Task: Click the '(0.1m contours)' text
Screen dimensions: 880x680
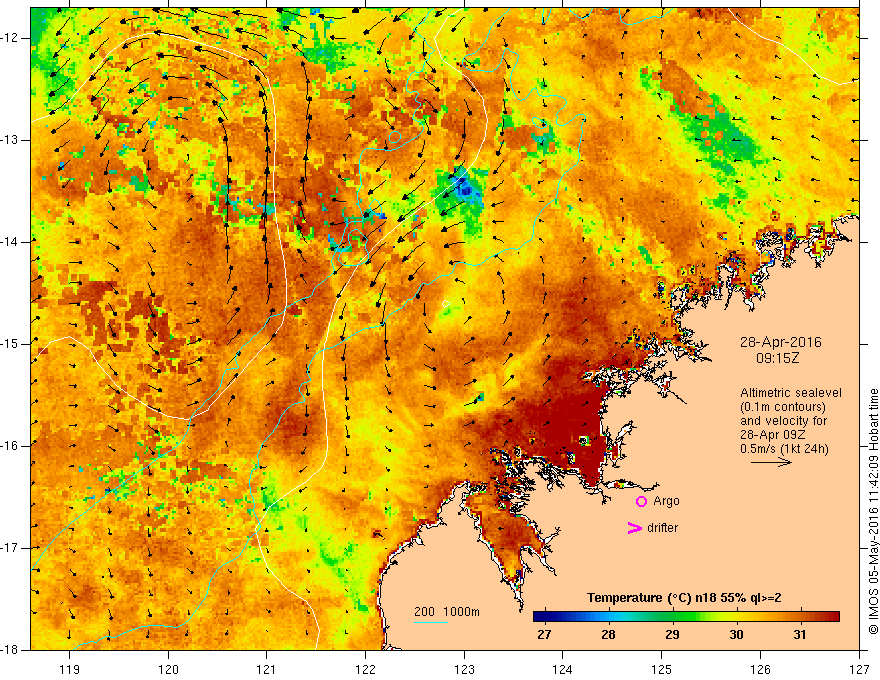Action: coord(783,407)
